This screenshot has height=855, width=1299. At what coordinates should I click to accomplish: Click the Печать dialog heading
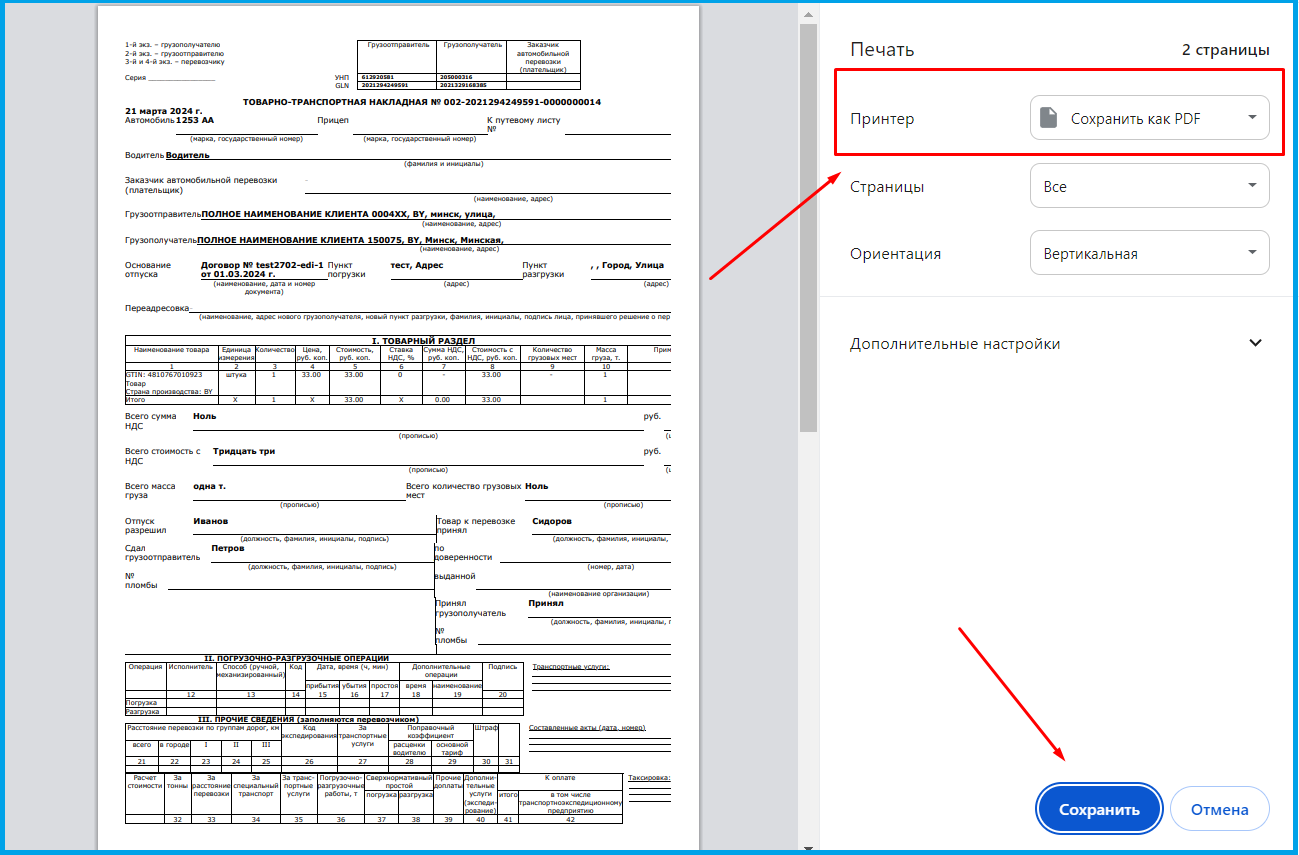point(882,50)
